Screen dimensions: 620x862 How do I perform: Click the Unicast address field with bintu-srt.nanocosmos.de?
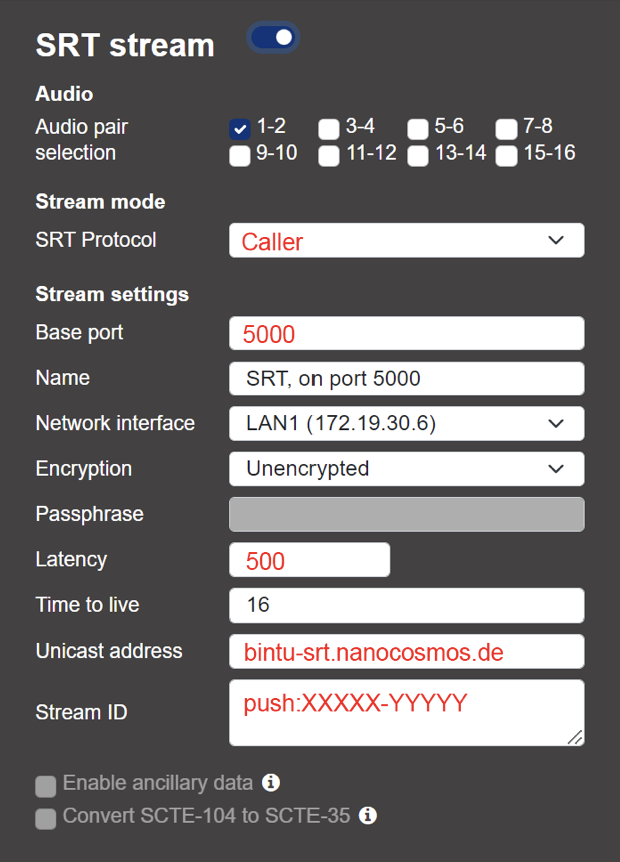coord(405,651)
